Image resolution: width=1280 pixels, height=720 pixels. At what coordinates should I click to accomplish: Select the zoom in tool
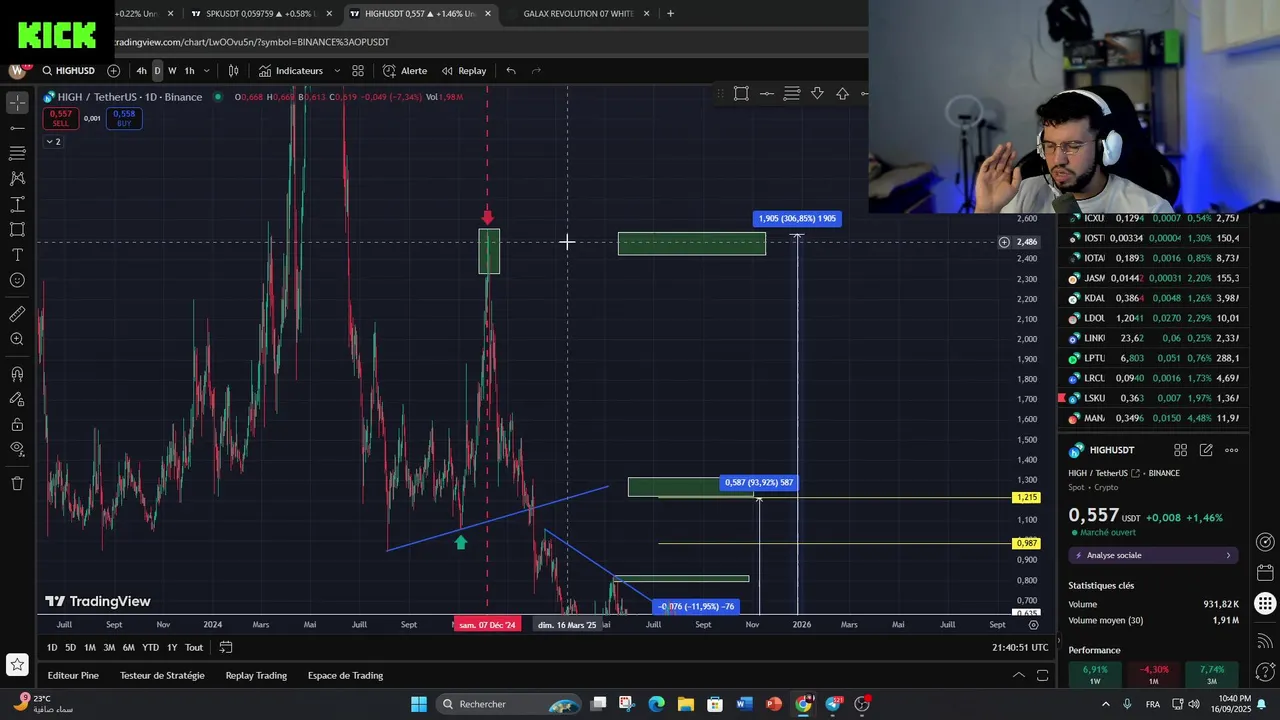[17, 340]
